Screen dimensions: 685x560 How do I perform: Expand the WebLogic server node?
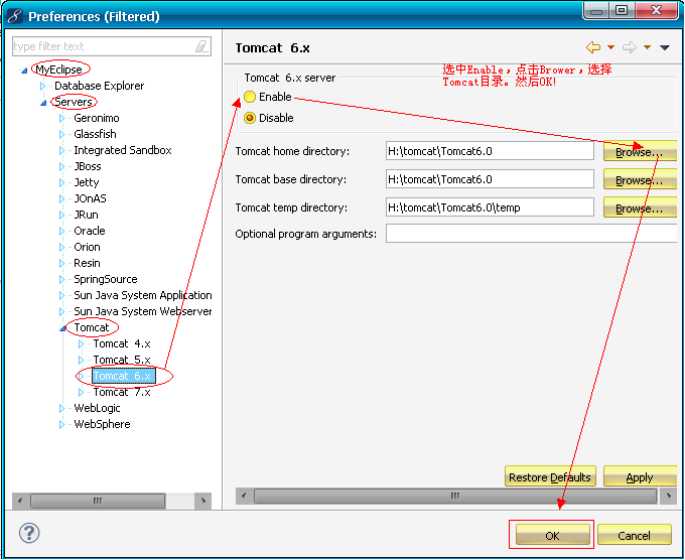pyautogui.click(x=62, y=408)
